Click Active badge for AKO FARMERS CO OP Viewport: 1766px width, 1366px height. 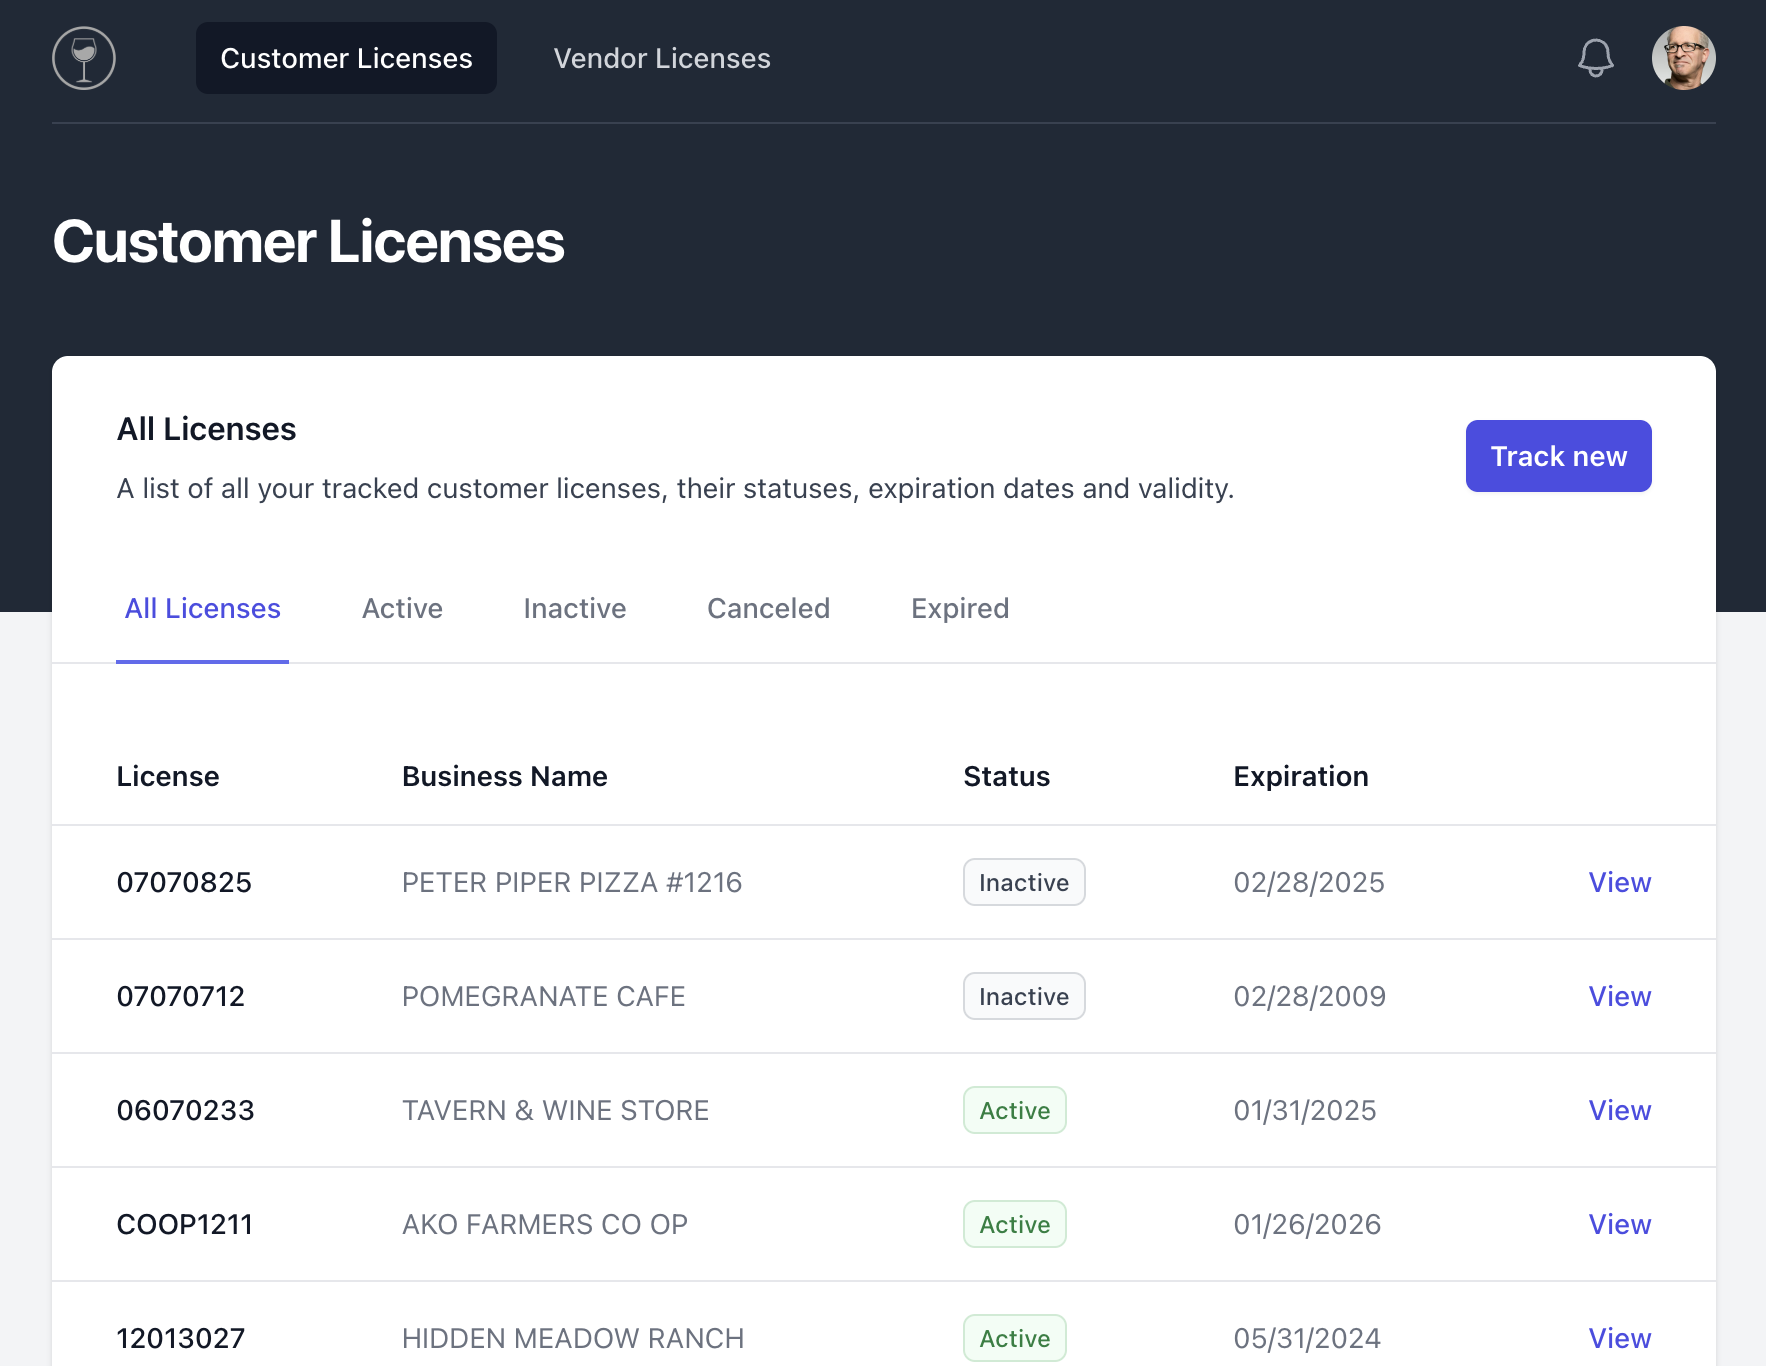tap(1015, 1224)
